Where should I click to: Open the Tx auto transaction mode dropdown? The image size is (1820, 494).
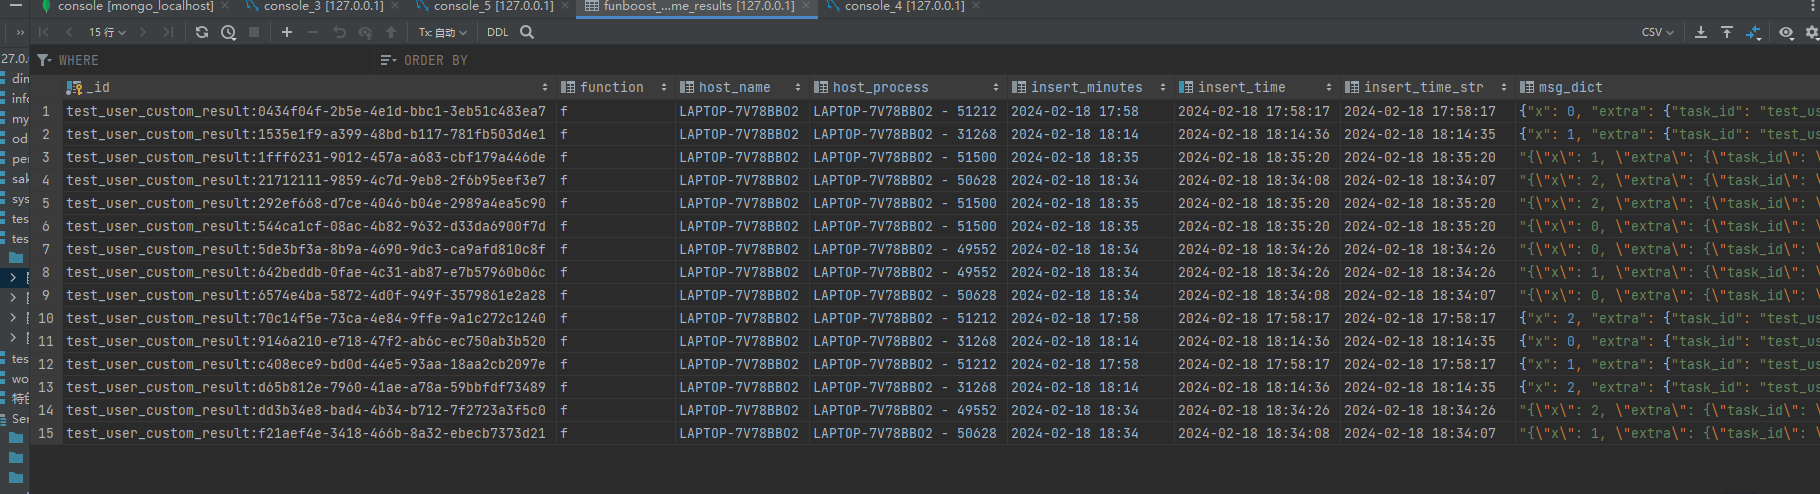tap(442, 32)
